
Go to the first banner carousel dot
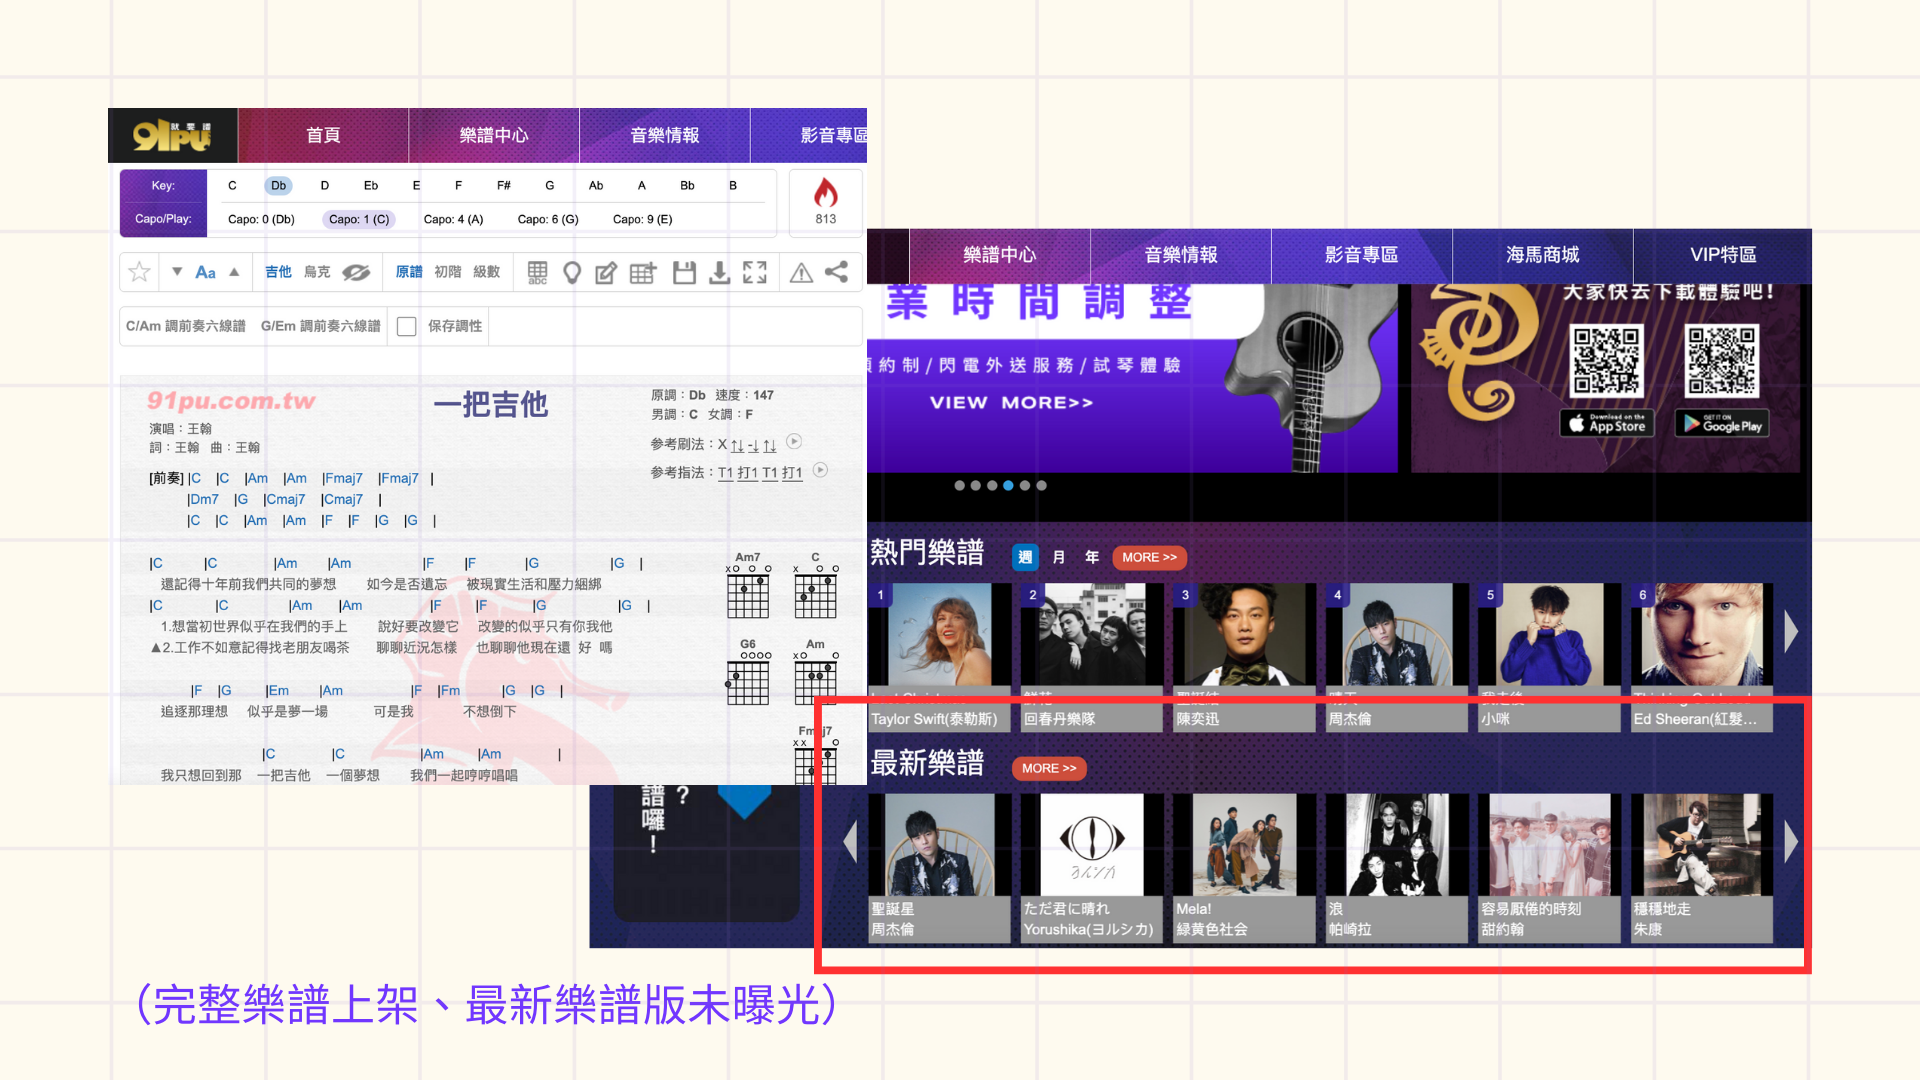959,485
